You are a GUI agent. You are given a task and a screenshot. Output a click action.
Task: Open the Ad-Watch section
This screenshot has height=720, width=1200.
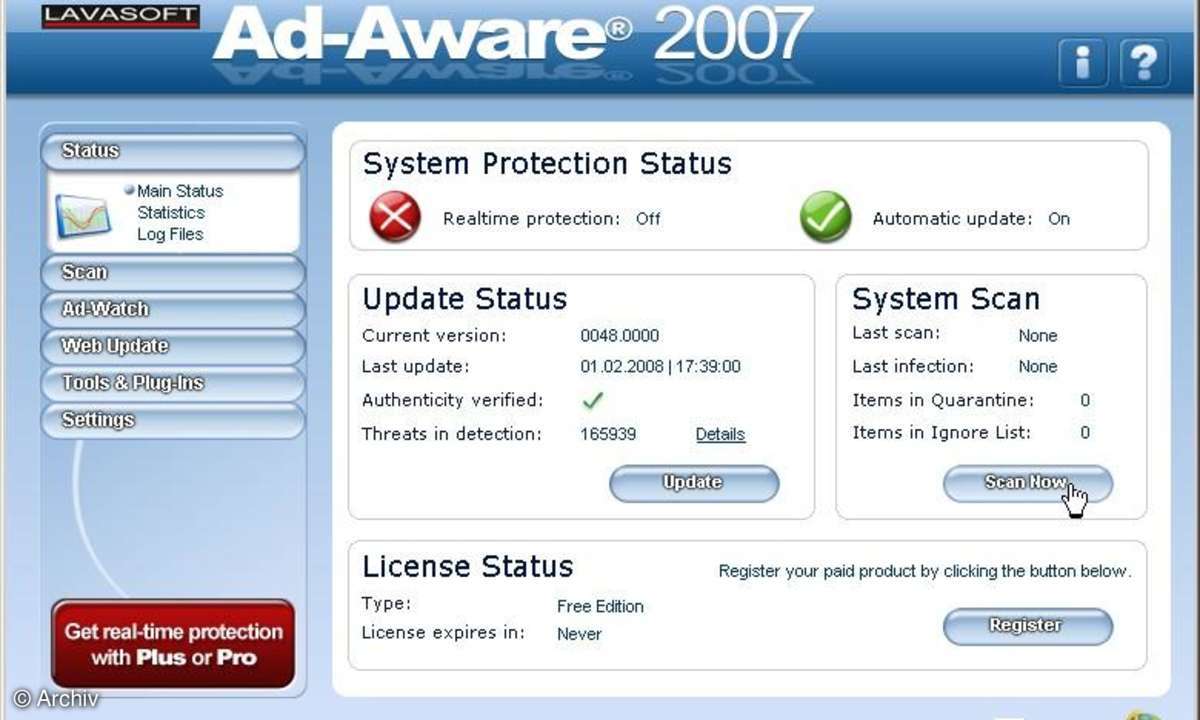click(172, 310)
